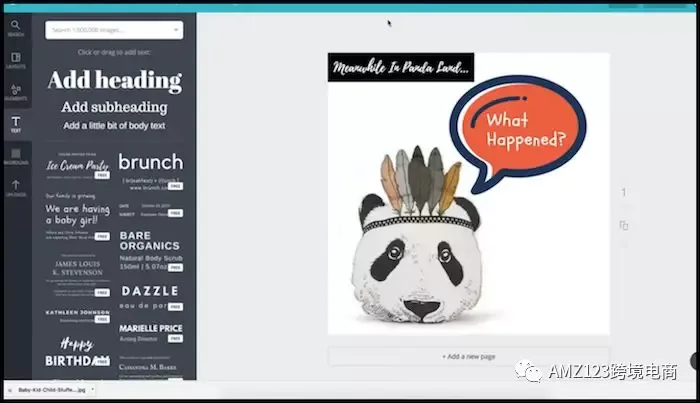Viewport: 700px width, 403px height.
Task: Open the Background panel in the sidebar
Action: (16, 157)
